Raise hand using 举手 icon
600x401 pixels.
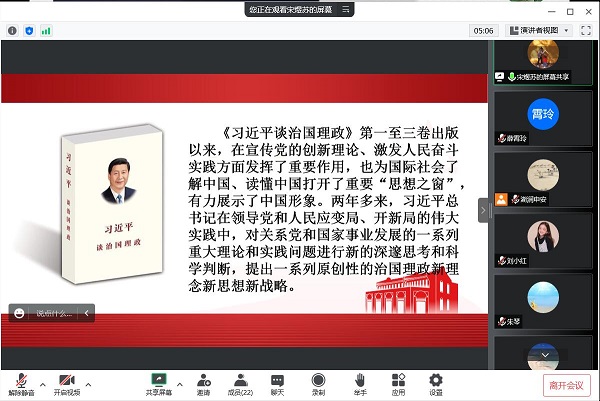[x=359, y=382]
